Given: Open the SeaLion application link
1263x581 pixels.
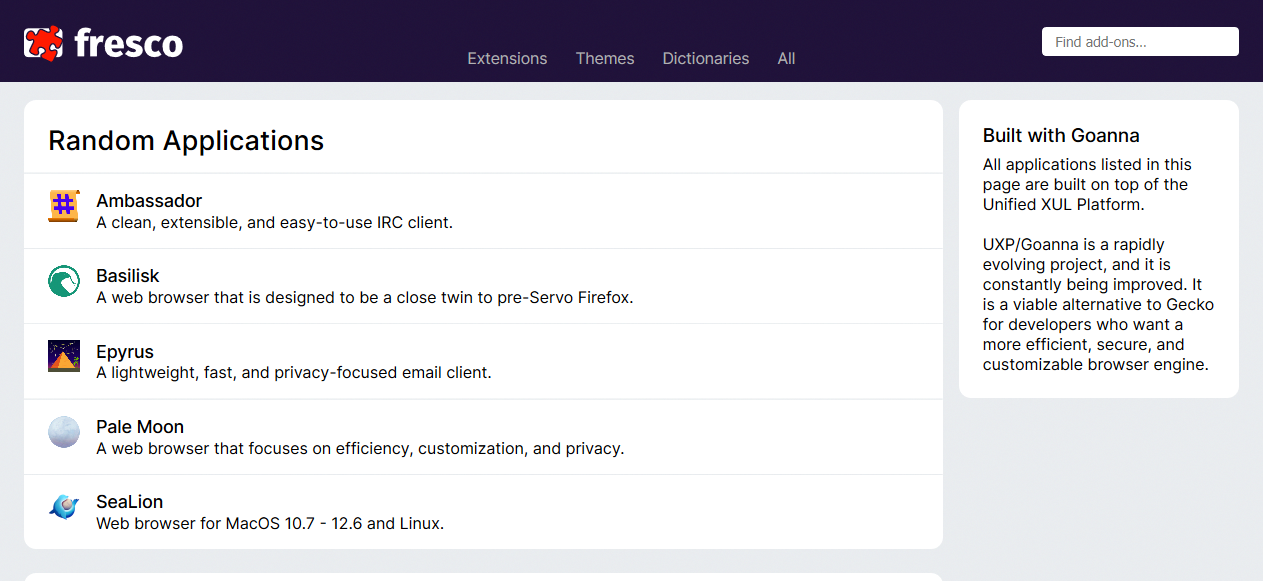Looking at the screenshot, I should [130, 501].
